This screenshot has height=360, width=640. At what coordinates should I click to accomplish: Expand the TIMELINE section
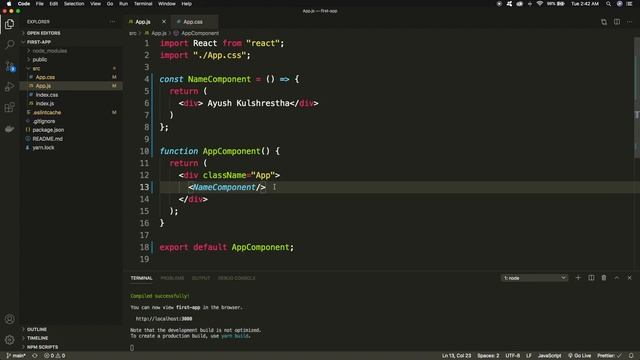[x=37, y=338]
